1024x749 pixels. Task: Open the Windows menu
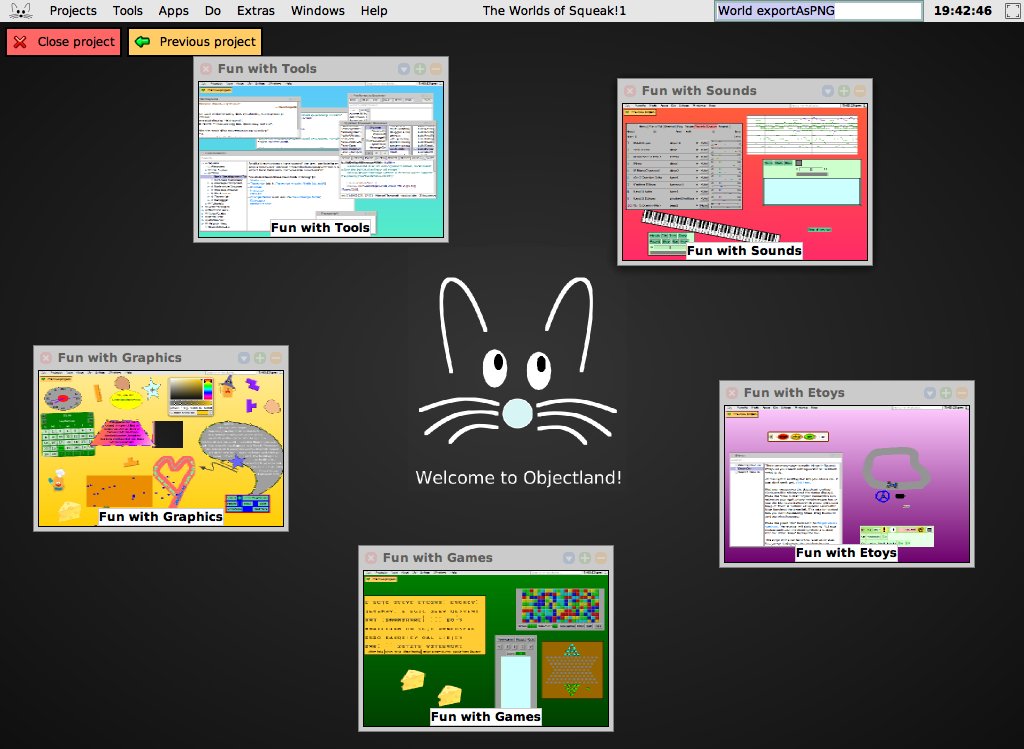318,10
